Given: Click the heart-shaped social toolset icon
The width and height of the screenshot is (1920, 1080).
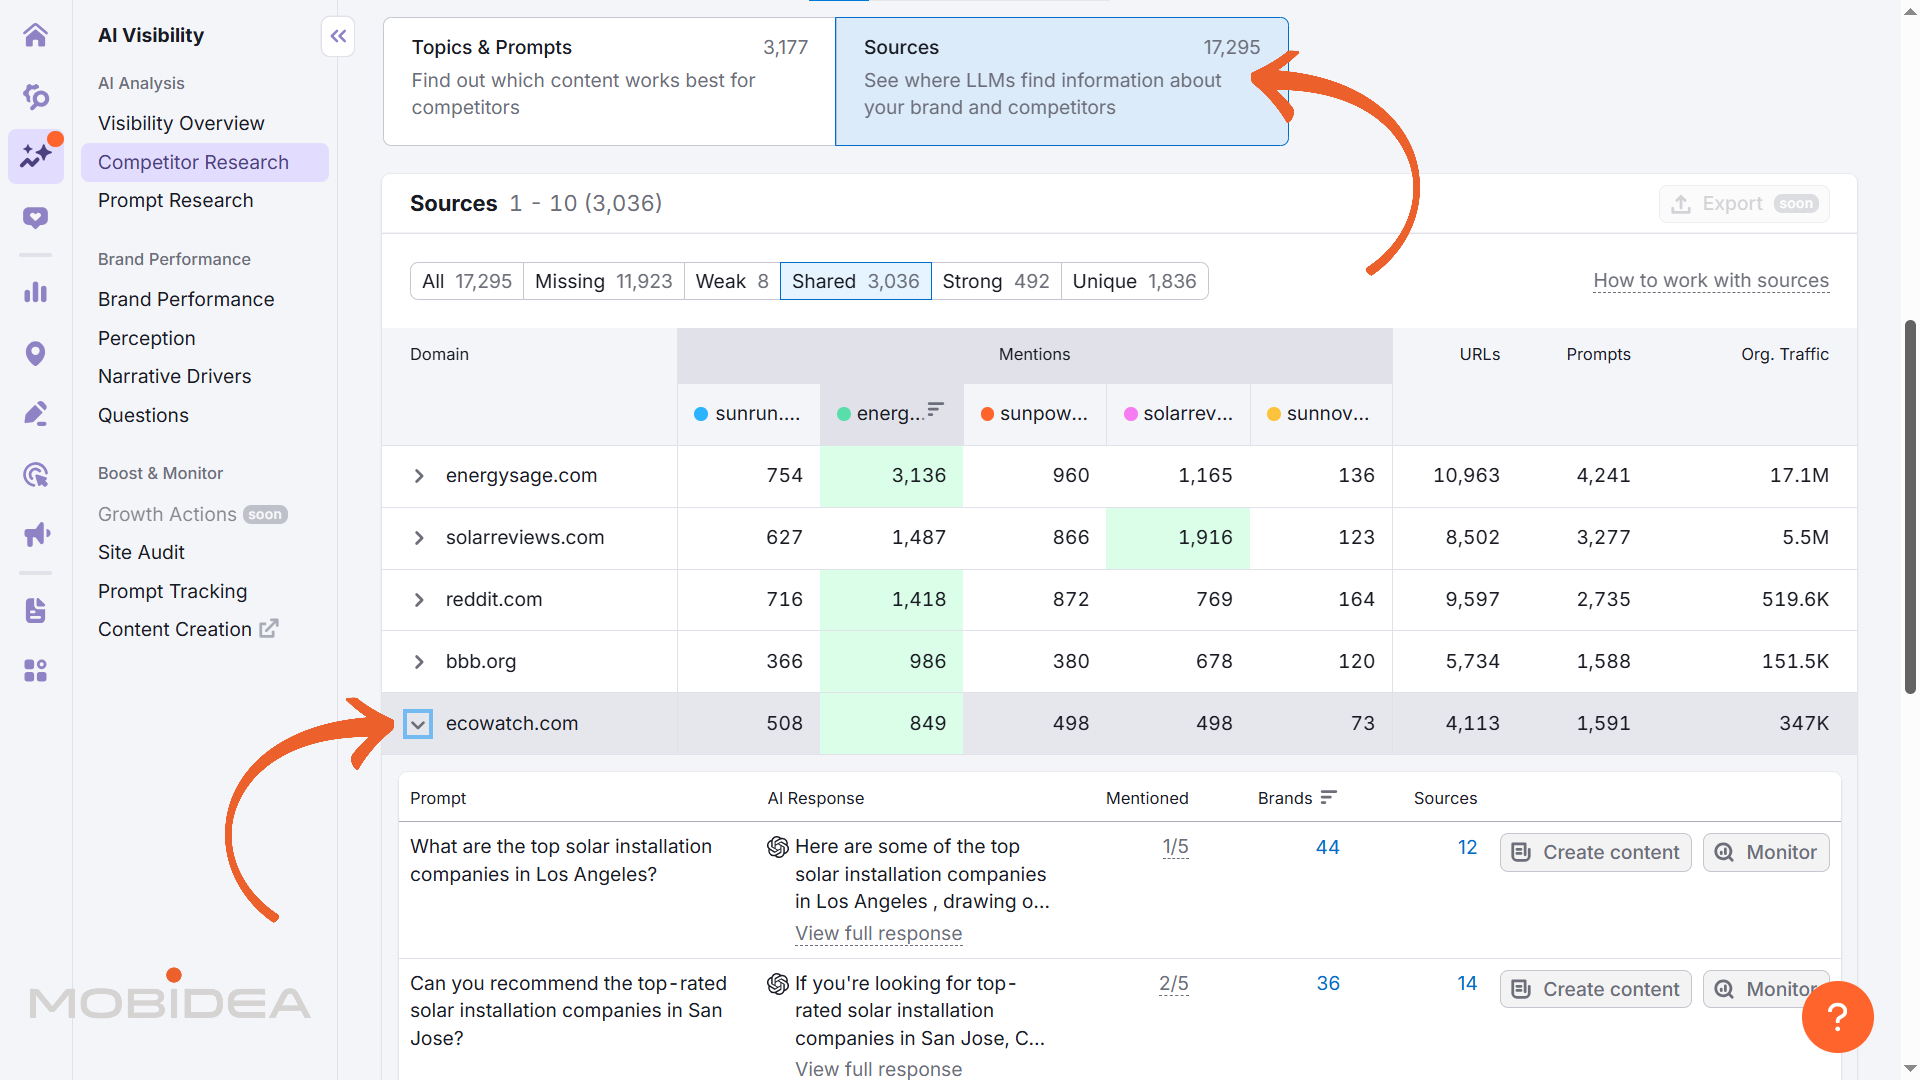Looking at the screenshot, I should pyautogui.click(x=36, y=217).
